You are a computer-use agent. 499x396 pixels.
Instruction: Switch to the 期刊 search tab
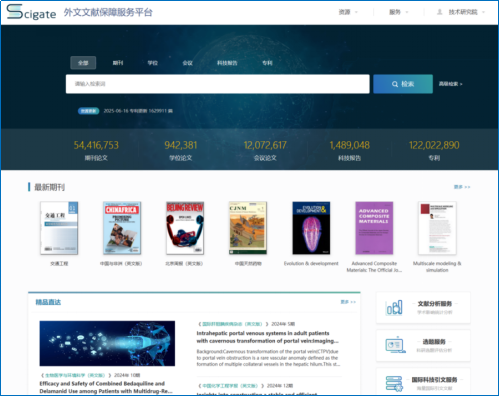118,63
